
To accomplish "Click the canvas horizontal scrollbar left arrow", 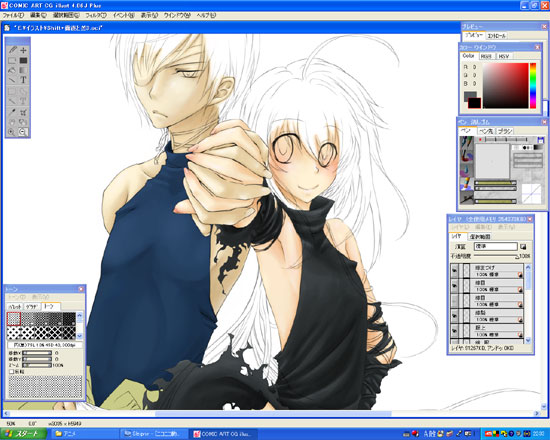I will coord(7,414).
